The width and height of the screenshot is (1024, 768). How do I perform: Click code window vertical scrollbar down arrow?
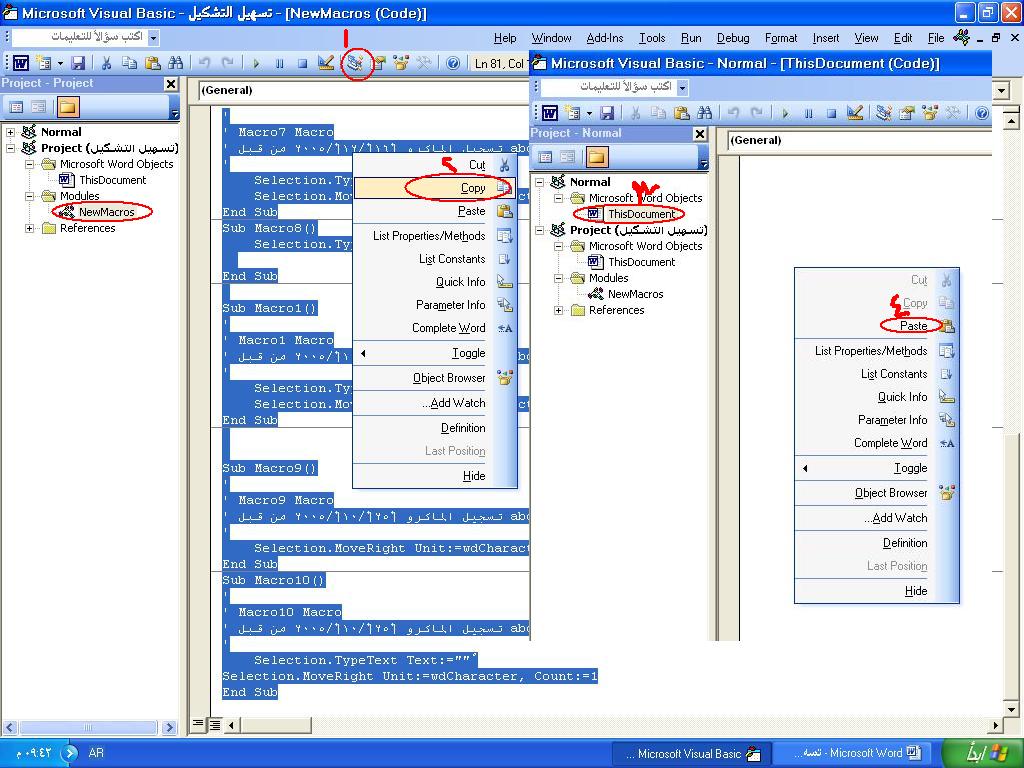click(x=1011, y=709)
